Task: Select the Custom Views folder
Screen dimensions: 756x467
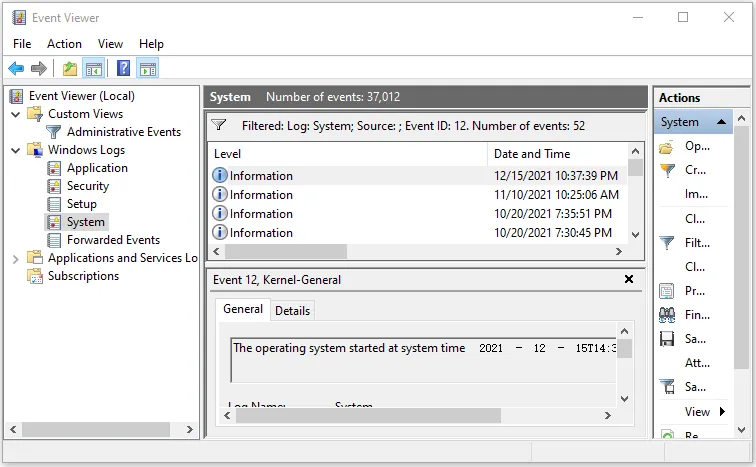Action: 85,114
